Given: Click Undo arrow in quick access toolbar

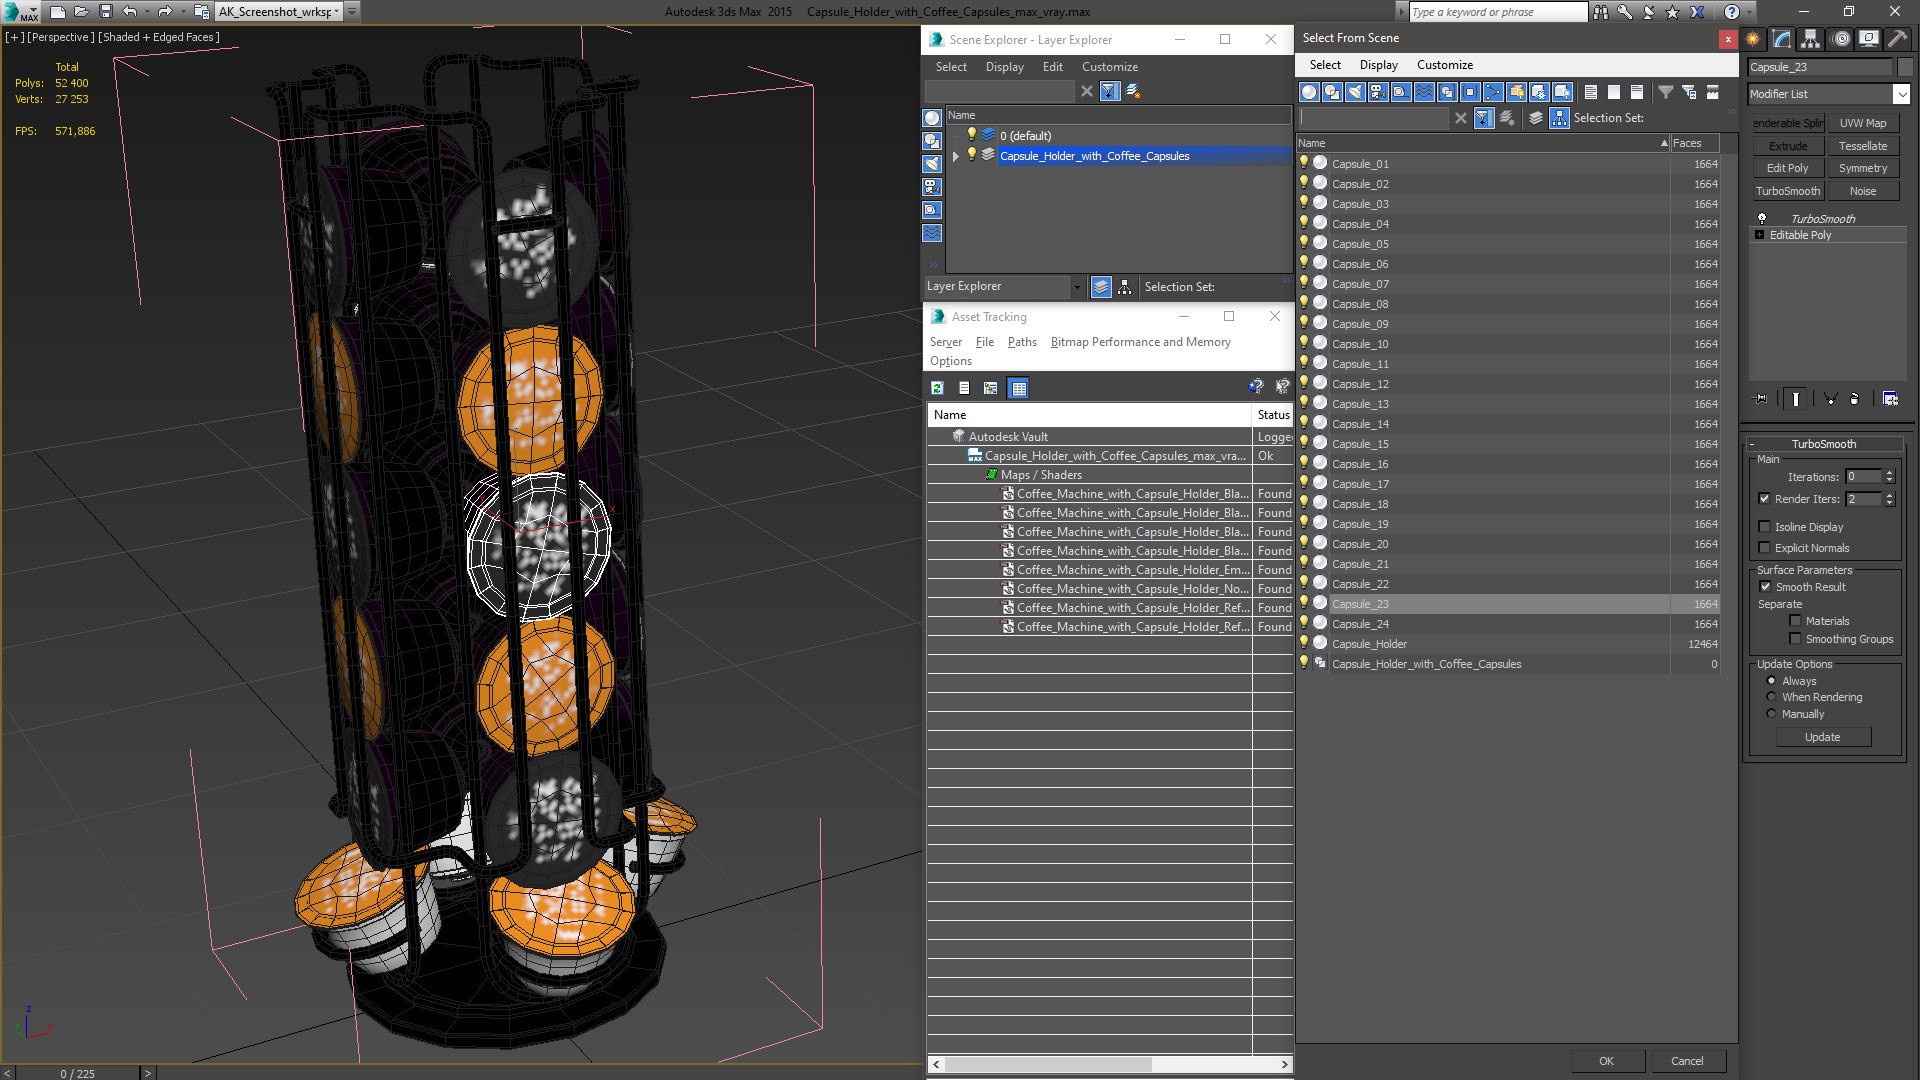Looking at the screenshot, I should (129, 12).
